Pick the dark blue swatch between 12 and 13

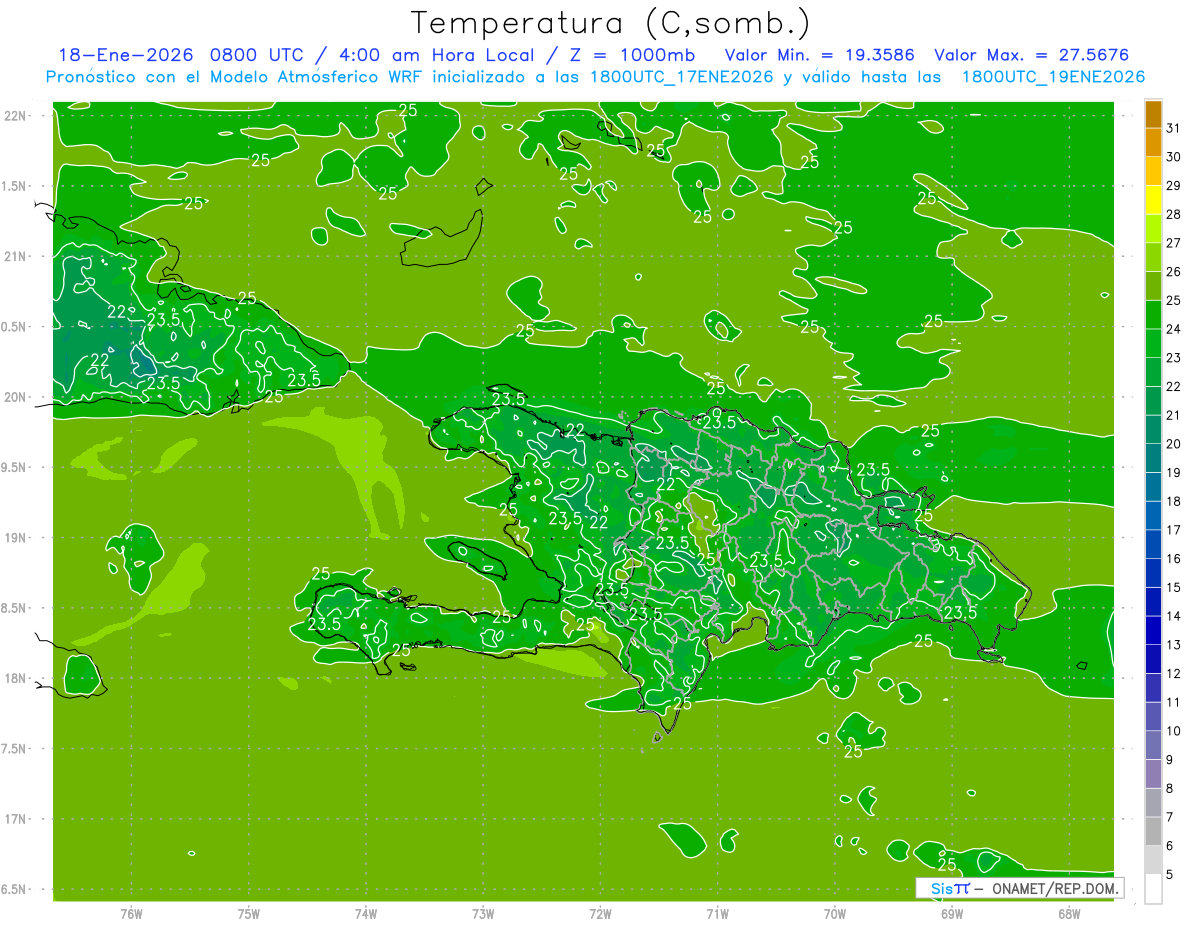click(1153, 660)
